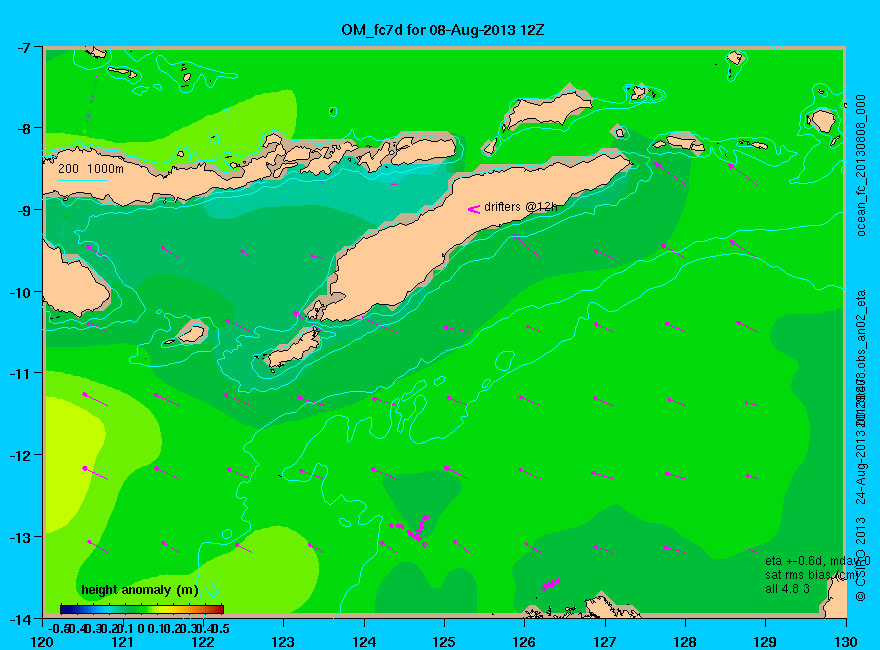
Task: Click longitude tick label 127
Action: (605, 642)
